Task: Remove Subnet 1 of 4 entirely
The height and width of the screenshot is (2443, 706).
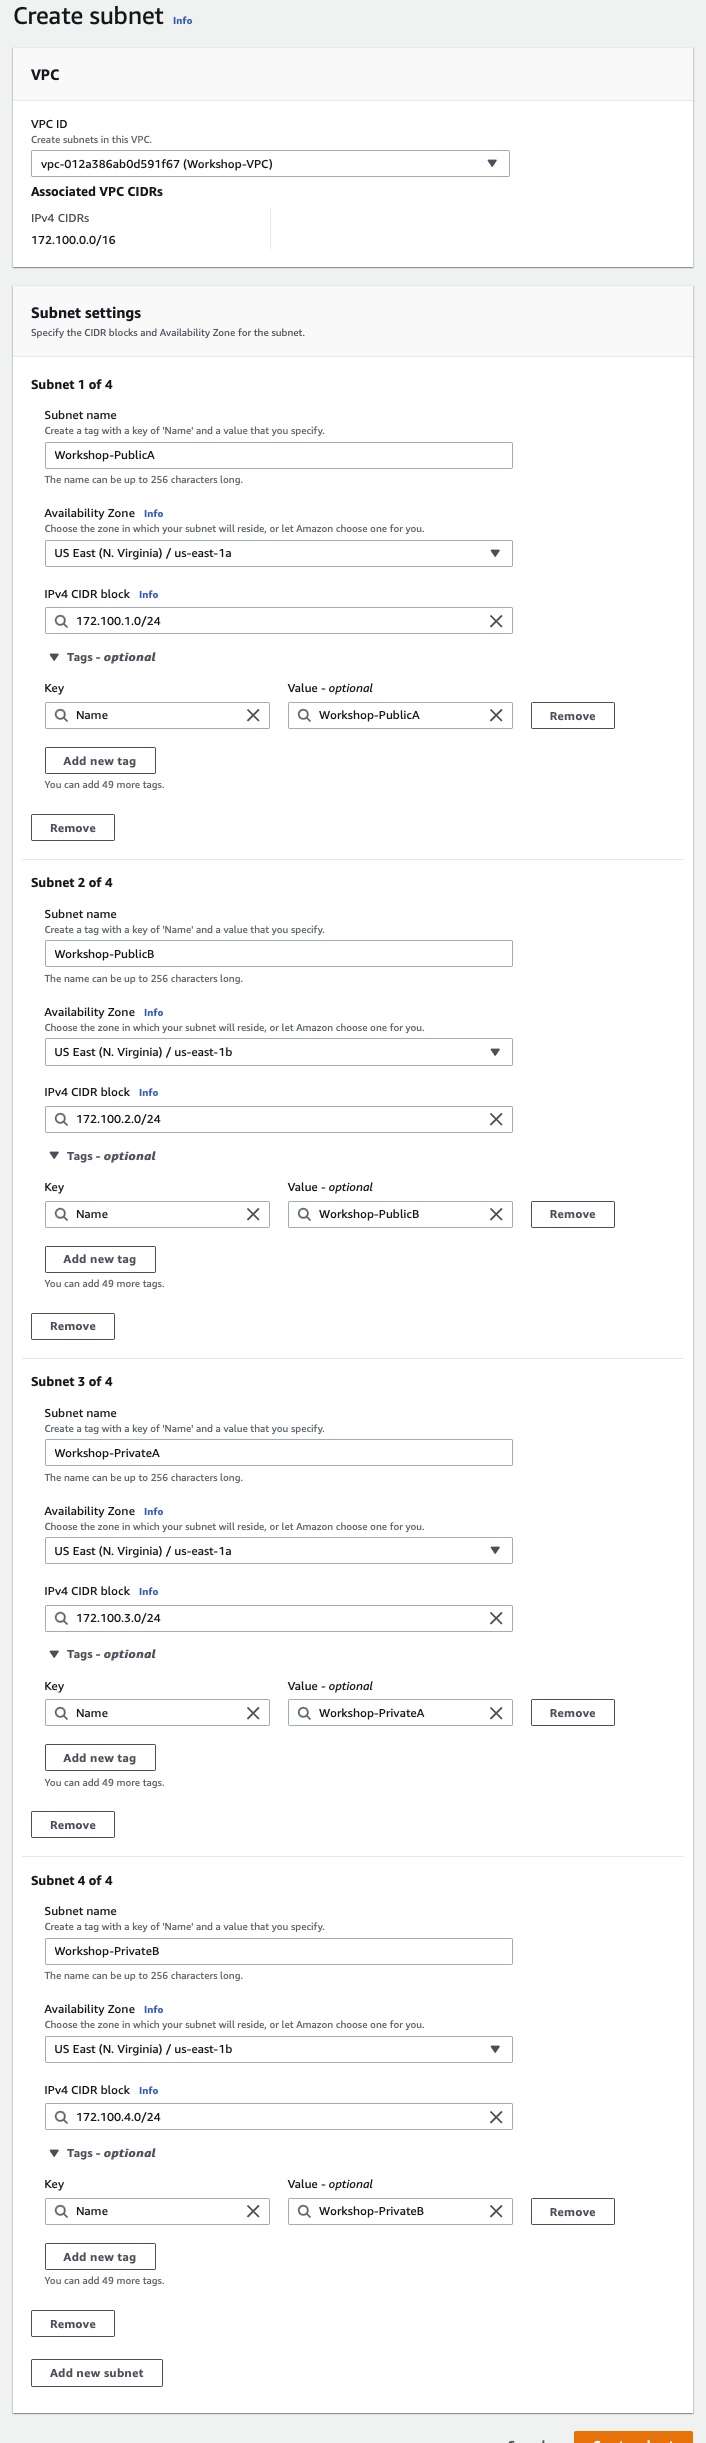Action: click(73, 828)
